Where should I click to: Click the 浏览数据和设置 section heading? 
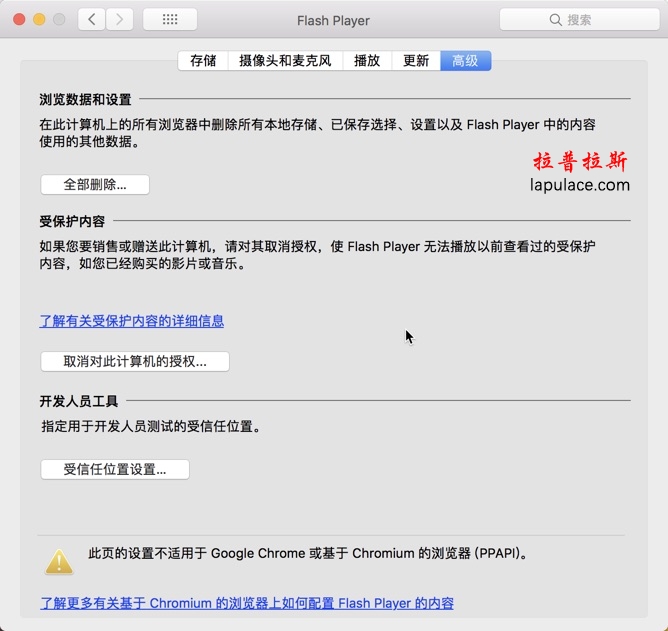pos(85,100)
